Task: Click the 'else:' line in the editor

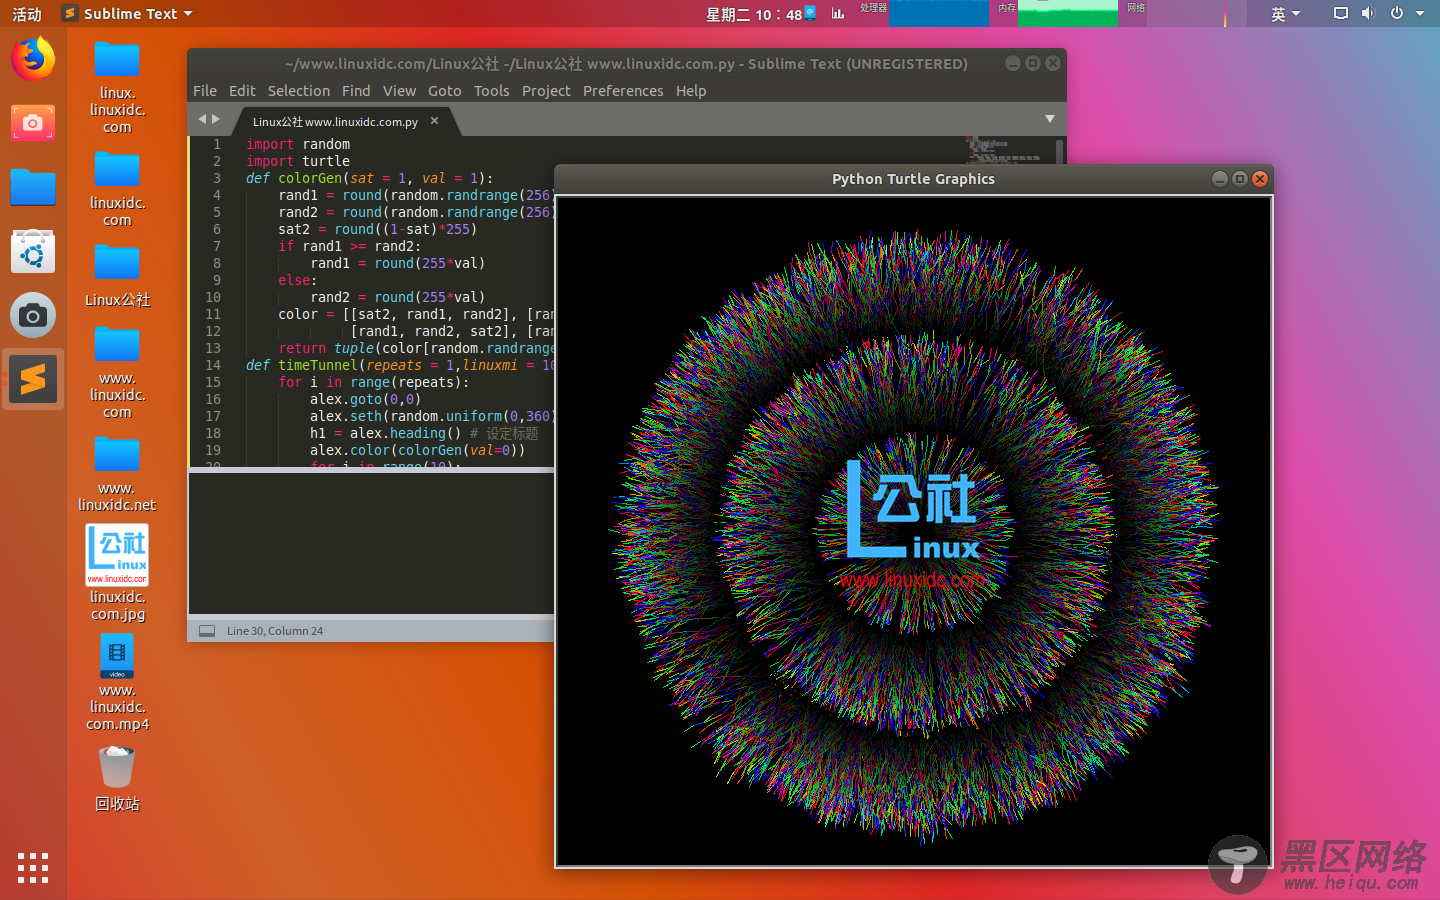Action: (x=297, y=280)
